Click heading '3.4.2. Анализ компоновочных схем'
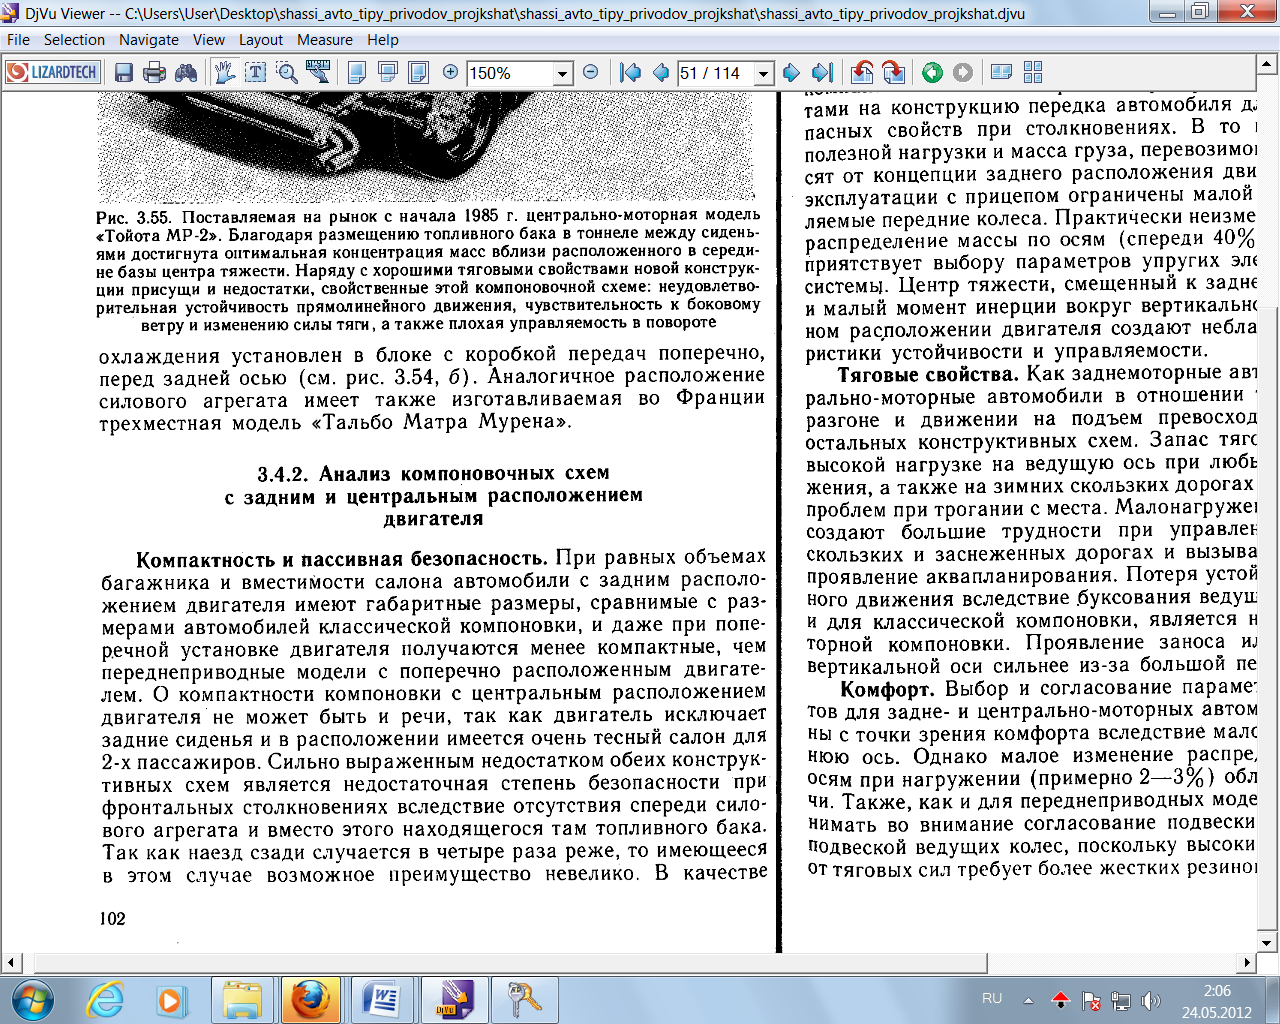 click(x=433, y=473)
